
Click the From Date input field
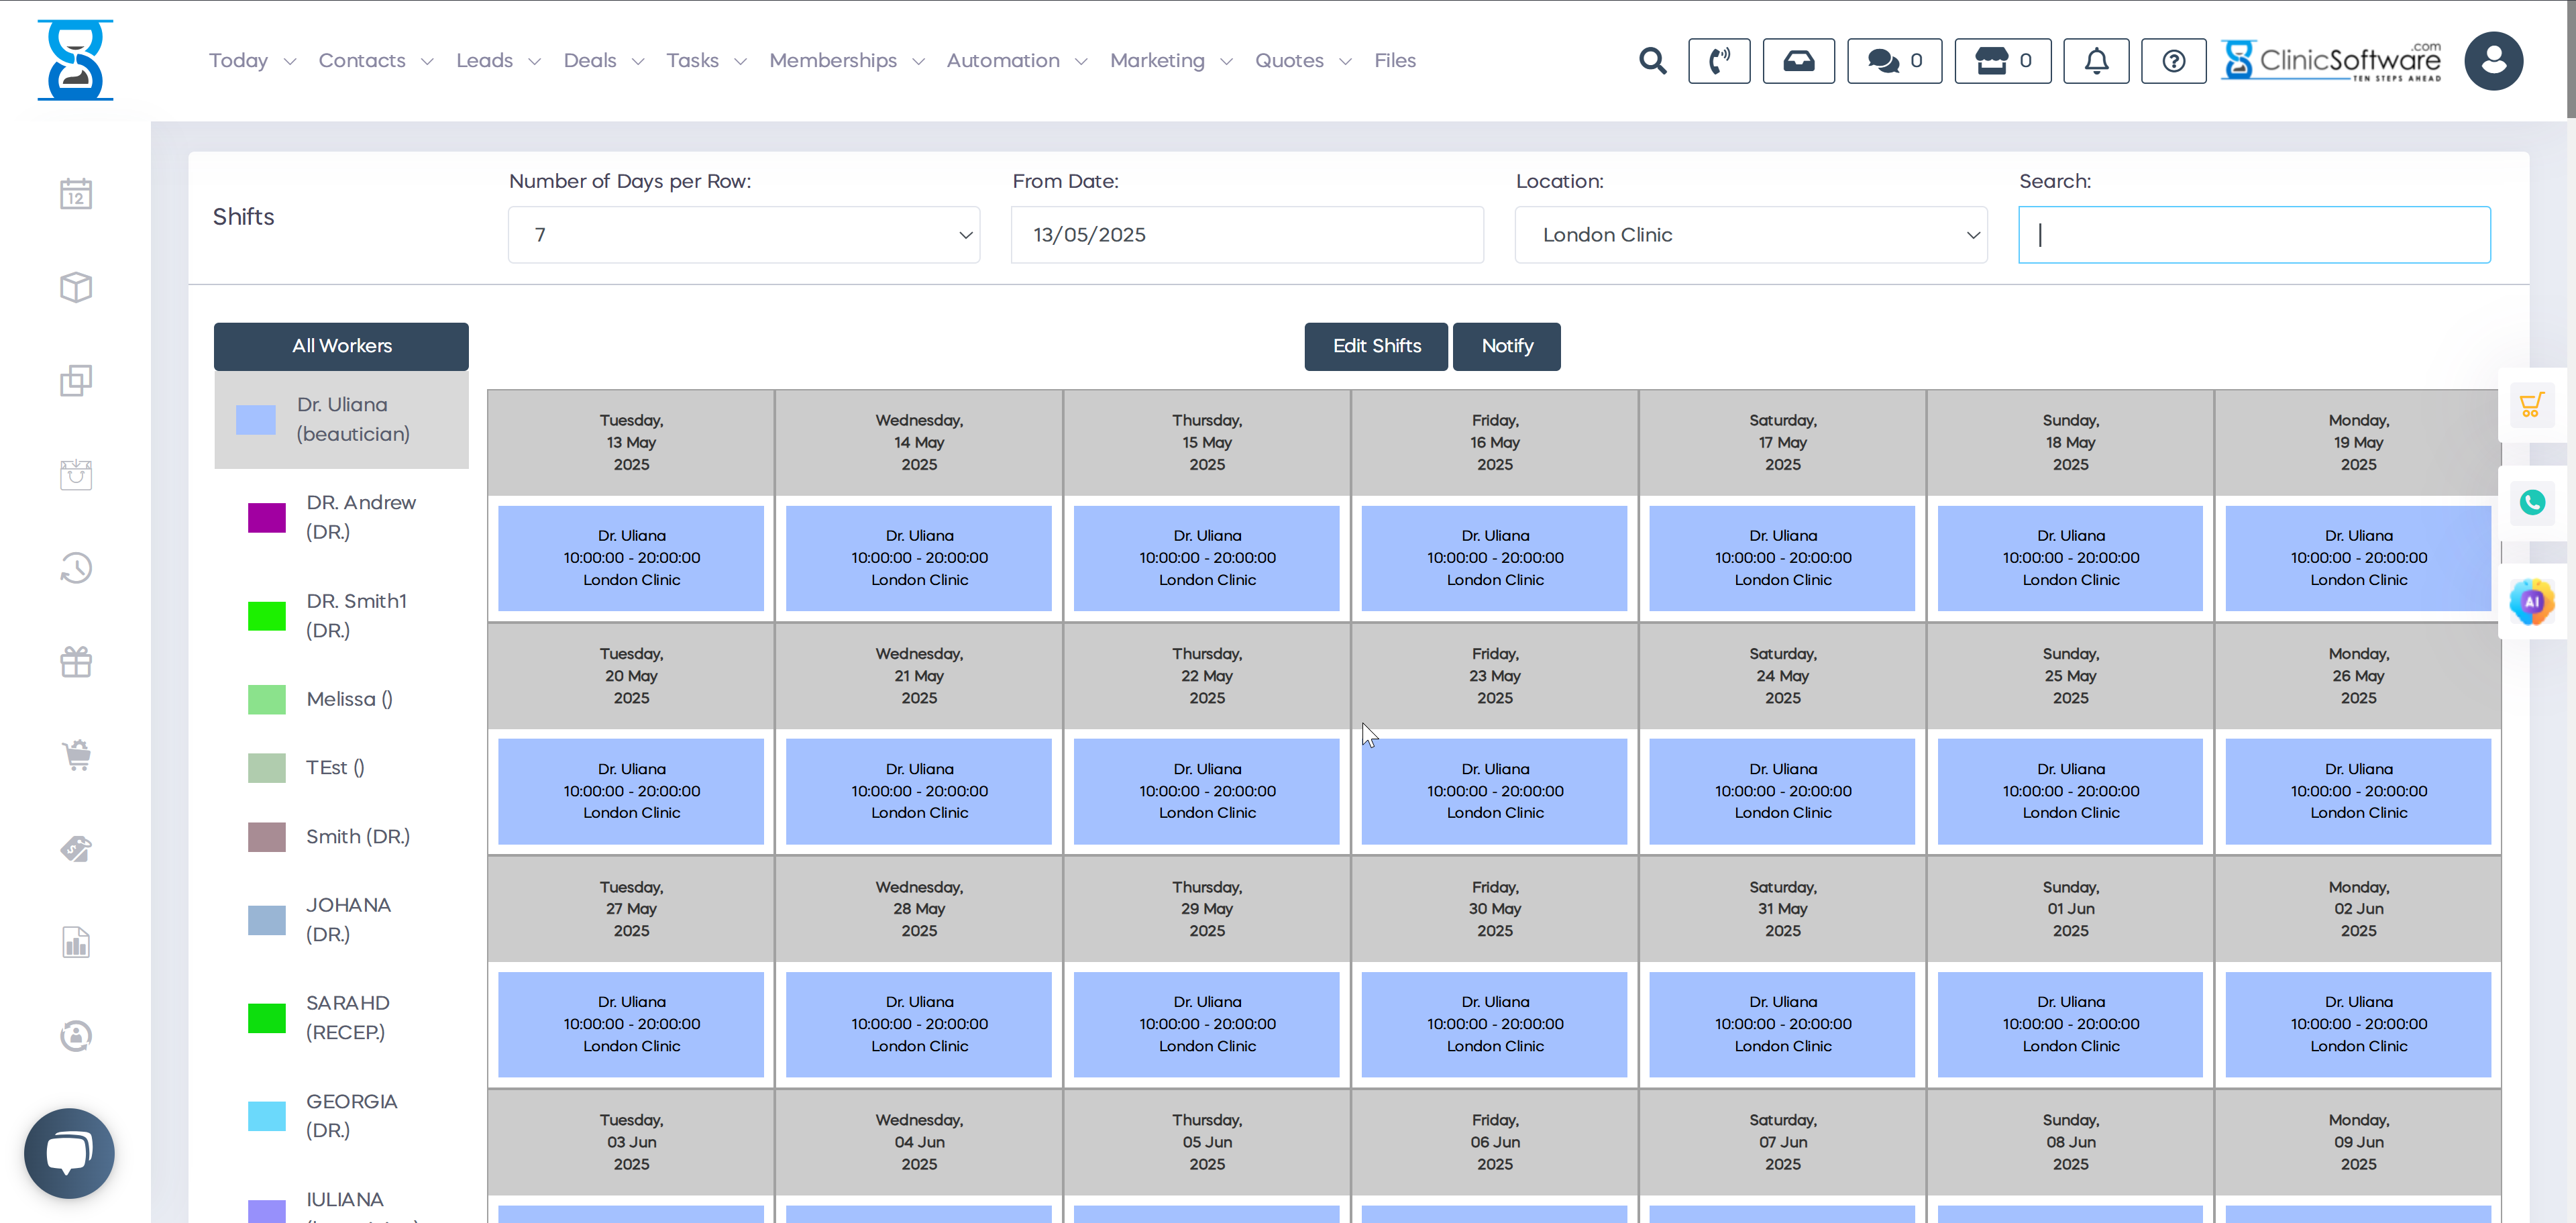[1246, 235]
